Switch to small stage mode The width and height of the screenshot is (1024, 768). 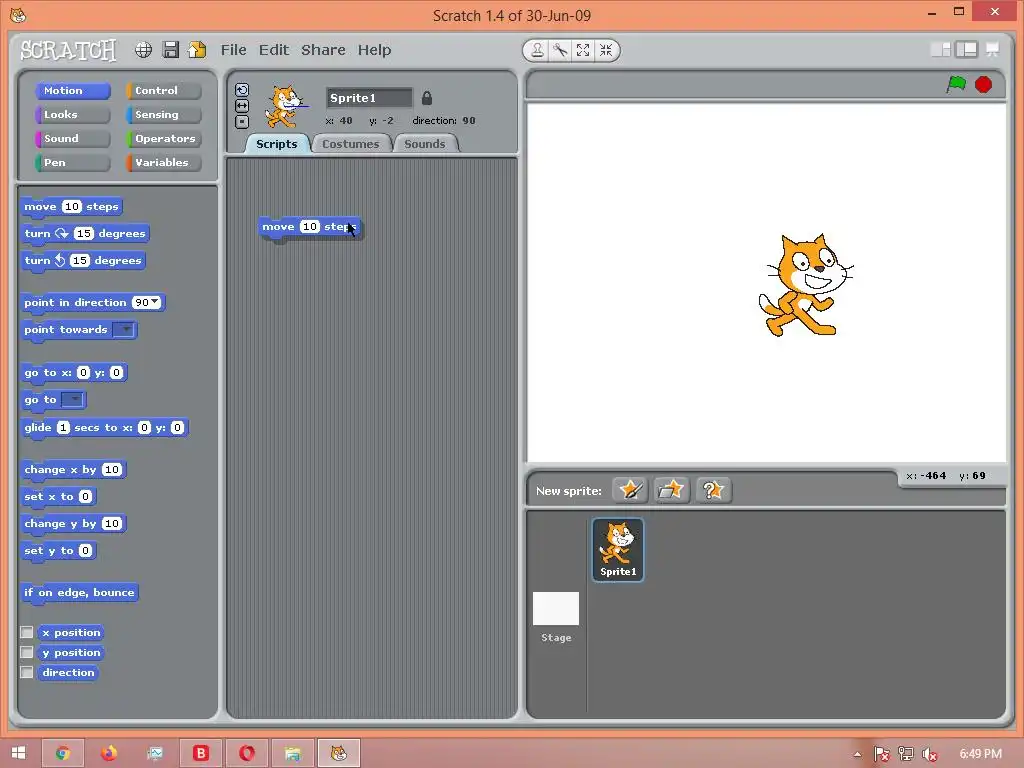click(940, 50)
